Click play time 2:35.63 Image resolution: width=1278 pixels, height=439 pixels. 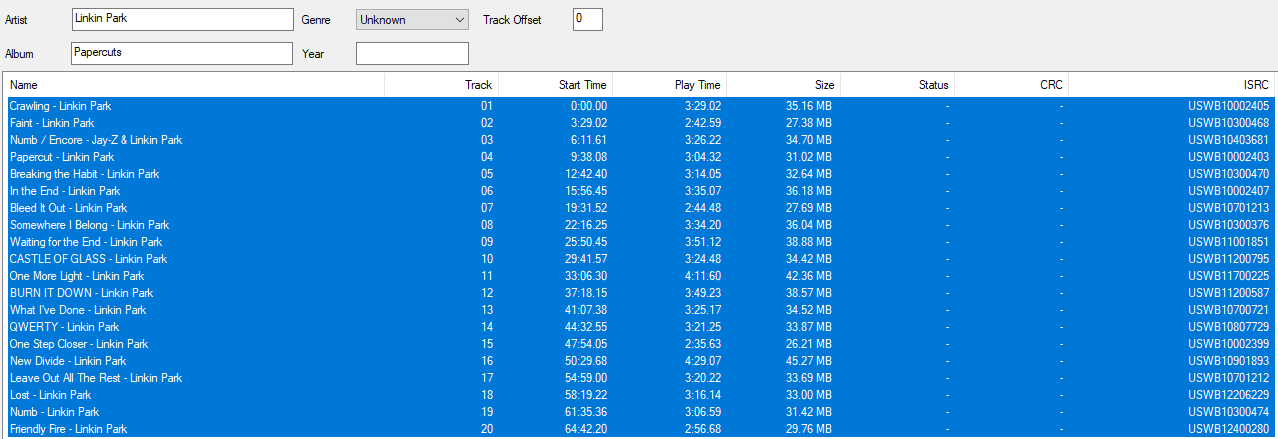[703, 344]
